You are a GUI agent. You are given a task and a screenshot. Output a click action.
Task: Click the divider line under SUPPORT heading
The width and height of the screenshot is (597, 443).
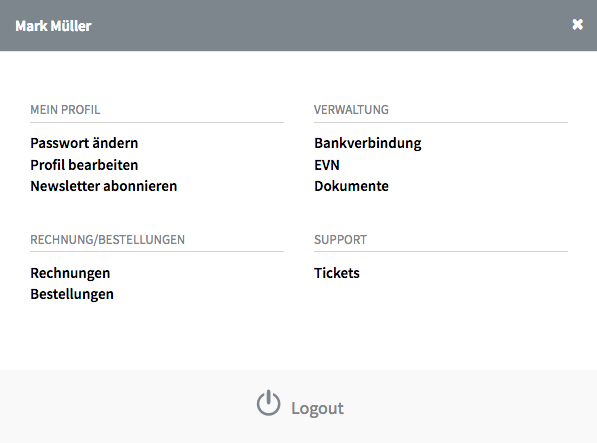click(441, 251)
